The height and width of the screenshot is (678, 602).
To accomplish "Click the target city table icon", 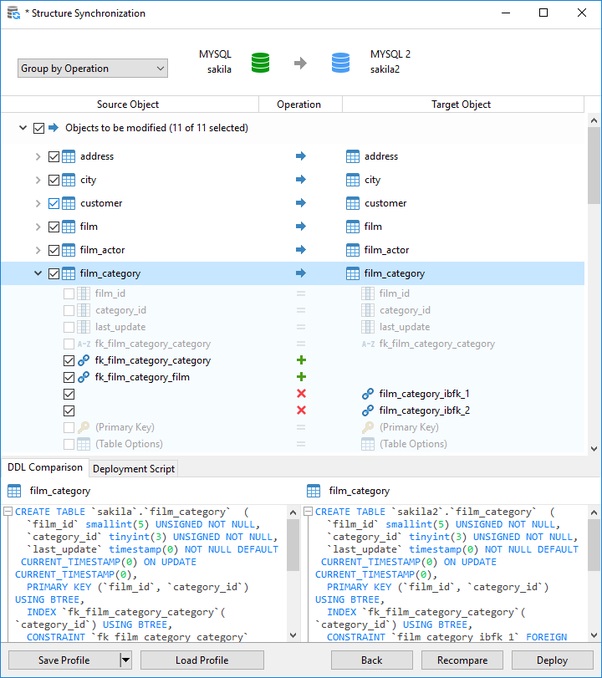I will pos(352,179).
